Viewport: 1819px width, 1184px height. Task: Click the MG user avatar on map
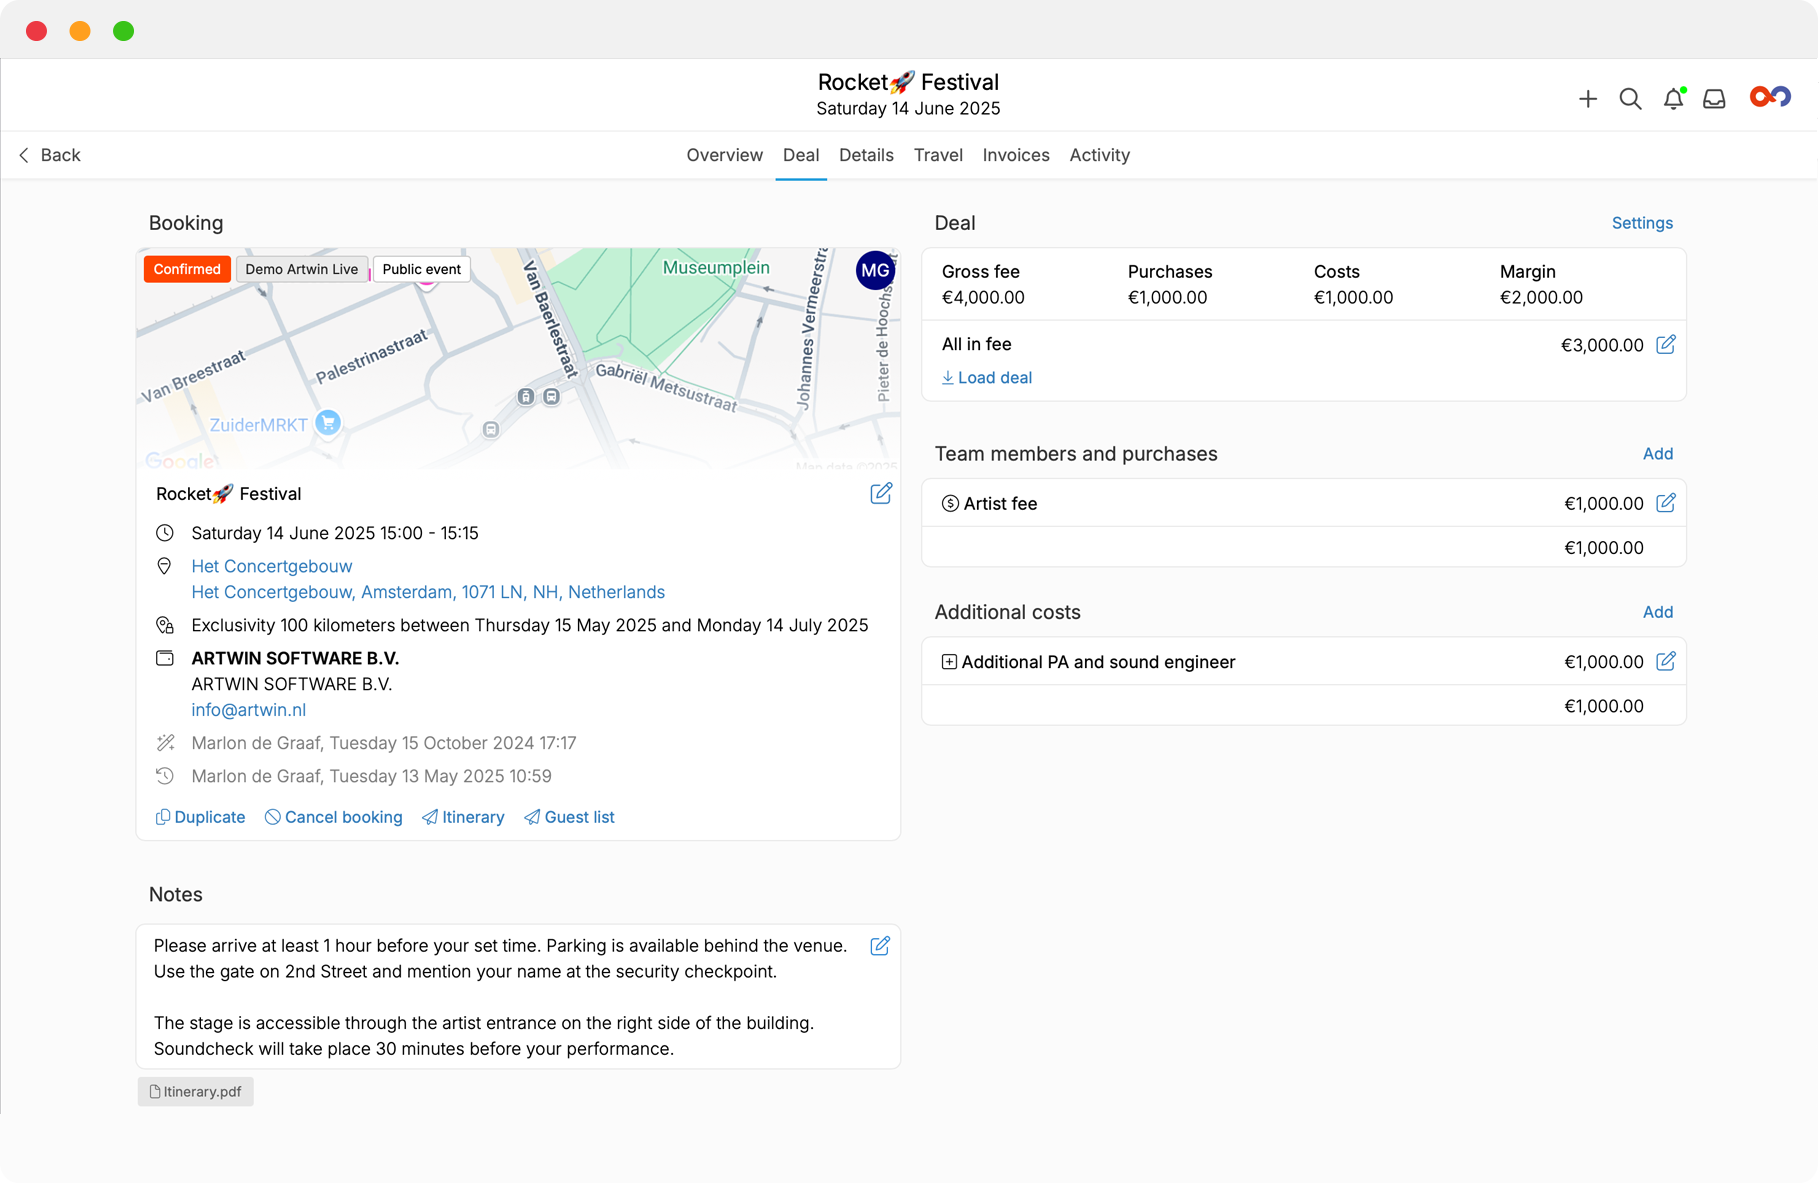tap(874, 271)
